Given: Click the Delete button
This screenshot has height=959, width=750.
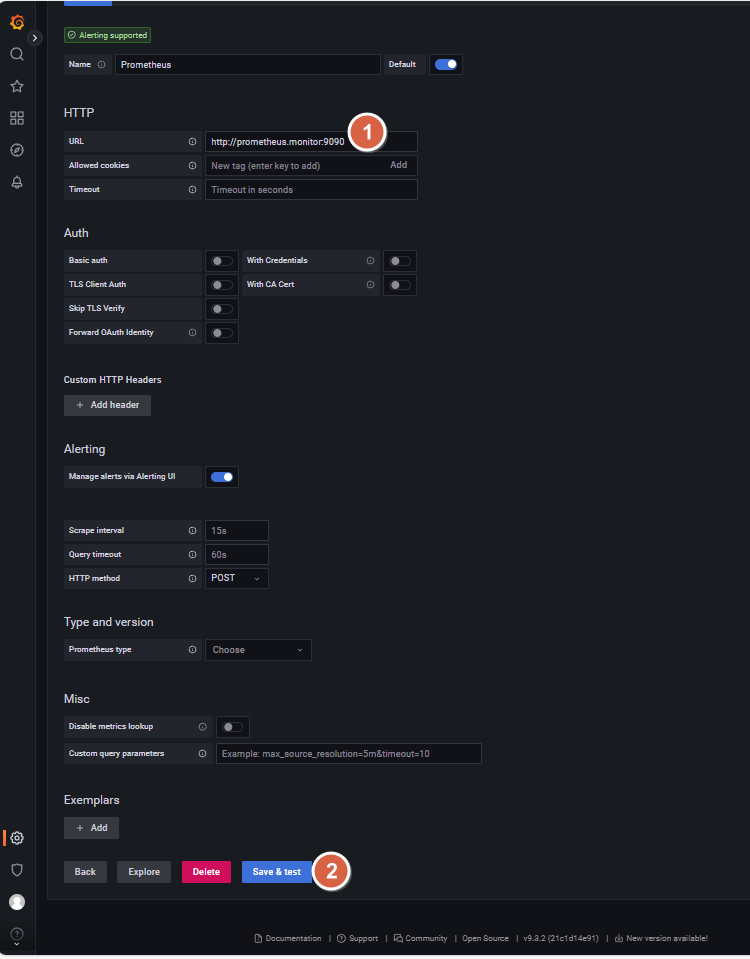Looking at the screenshot, I should coord(206,872).
